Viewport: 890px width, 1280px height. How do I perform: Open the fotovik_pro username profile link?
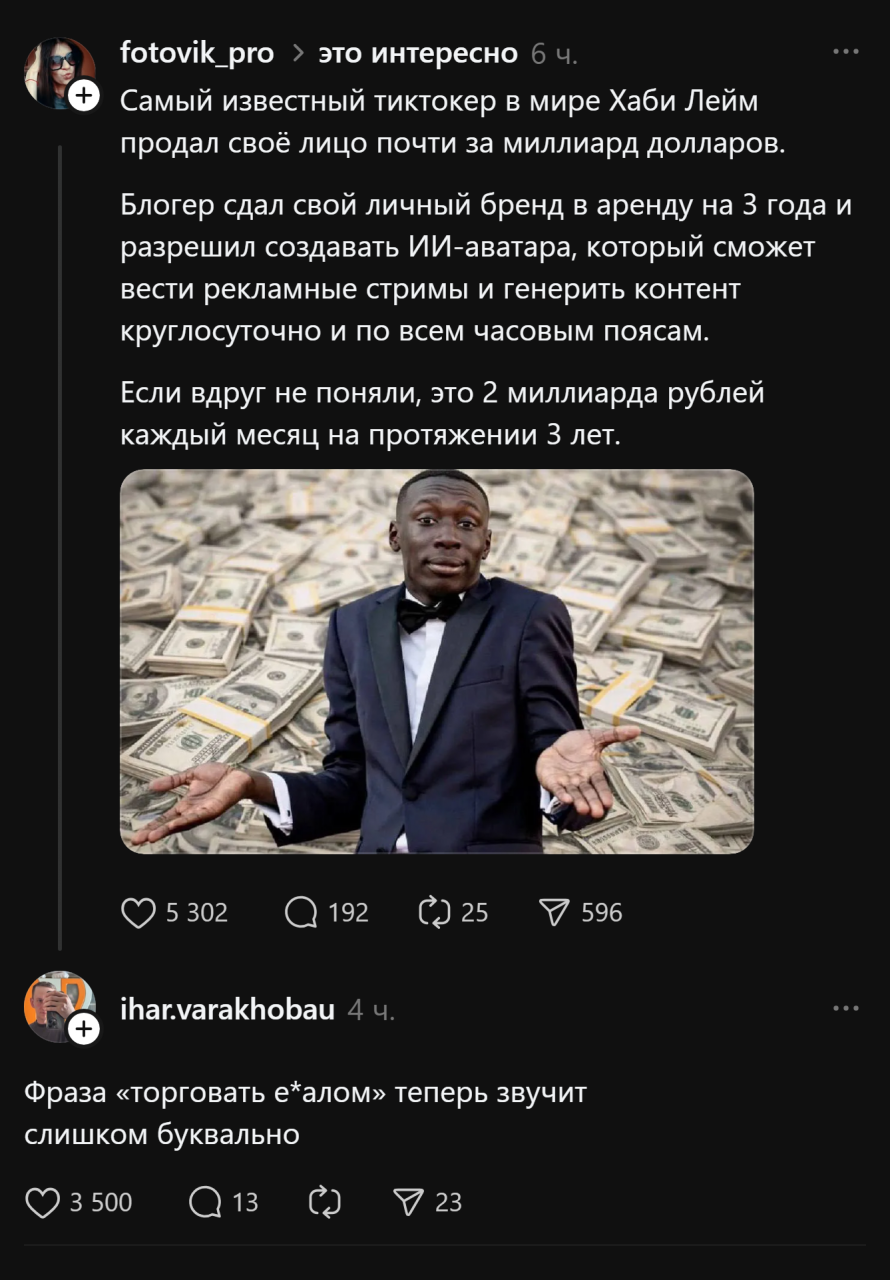[197, 53]
